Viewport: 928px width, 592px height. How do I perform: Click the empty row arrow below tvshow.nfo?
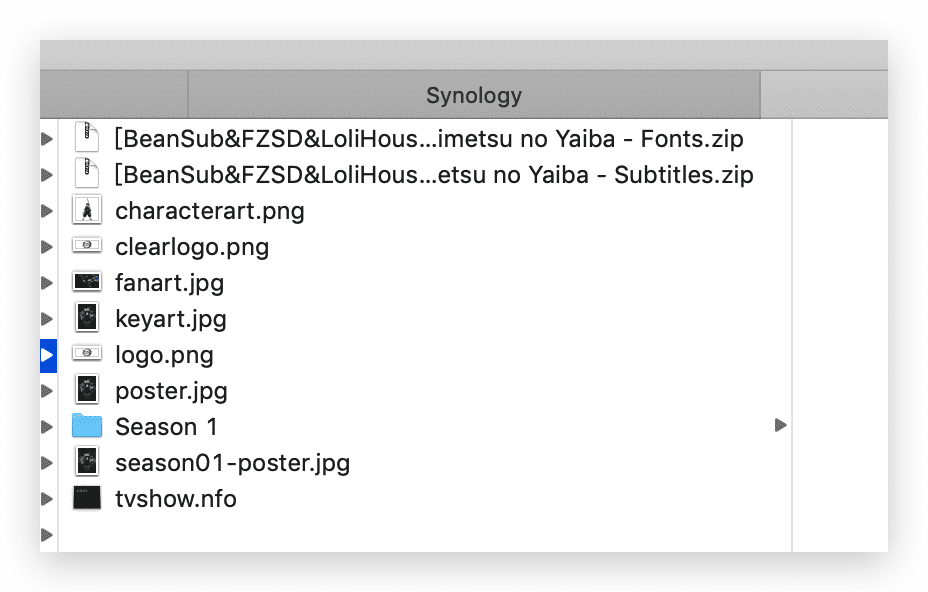[x=47, y=535]
